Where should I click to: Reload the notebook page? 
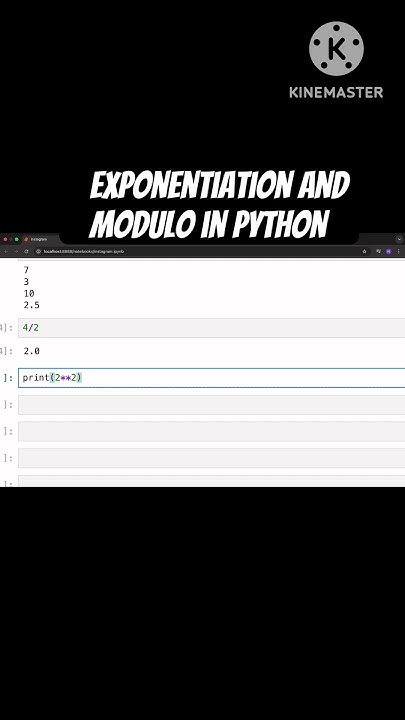(26, 252)
